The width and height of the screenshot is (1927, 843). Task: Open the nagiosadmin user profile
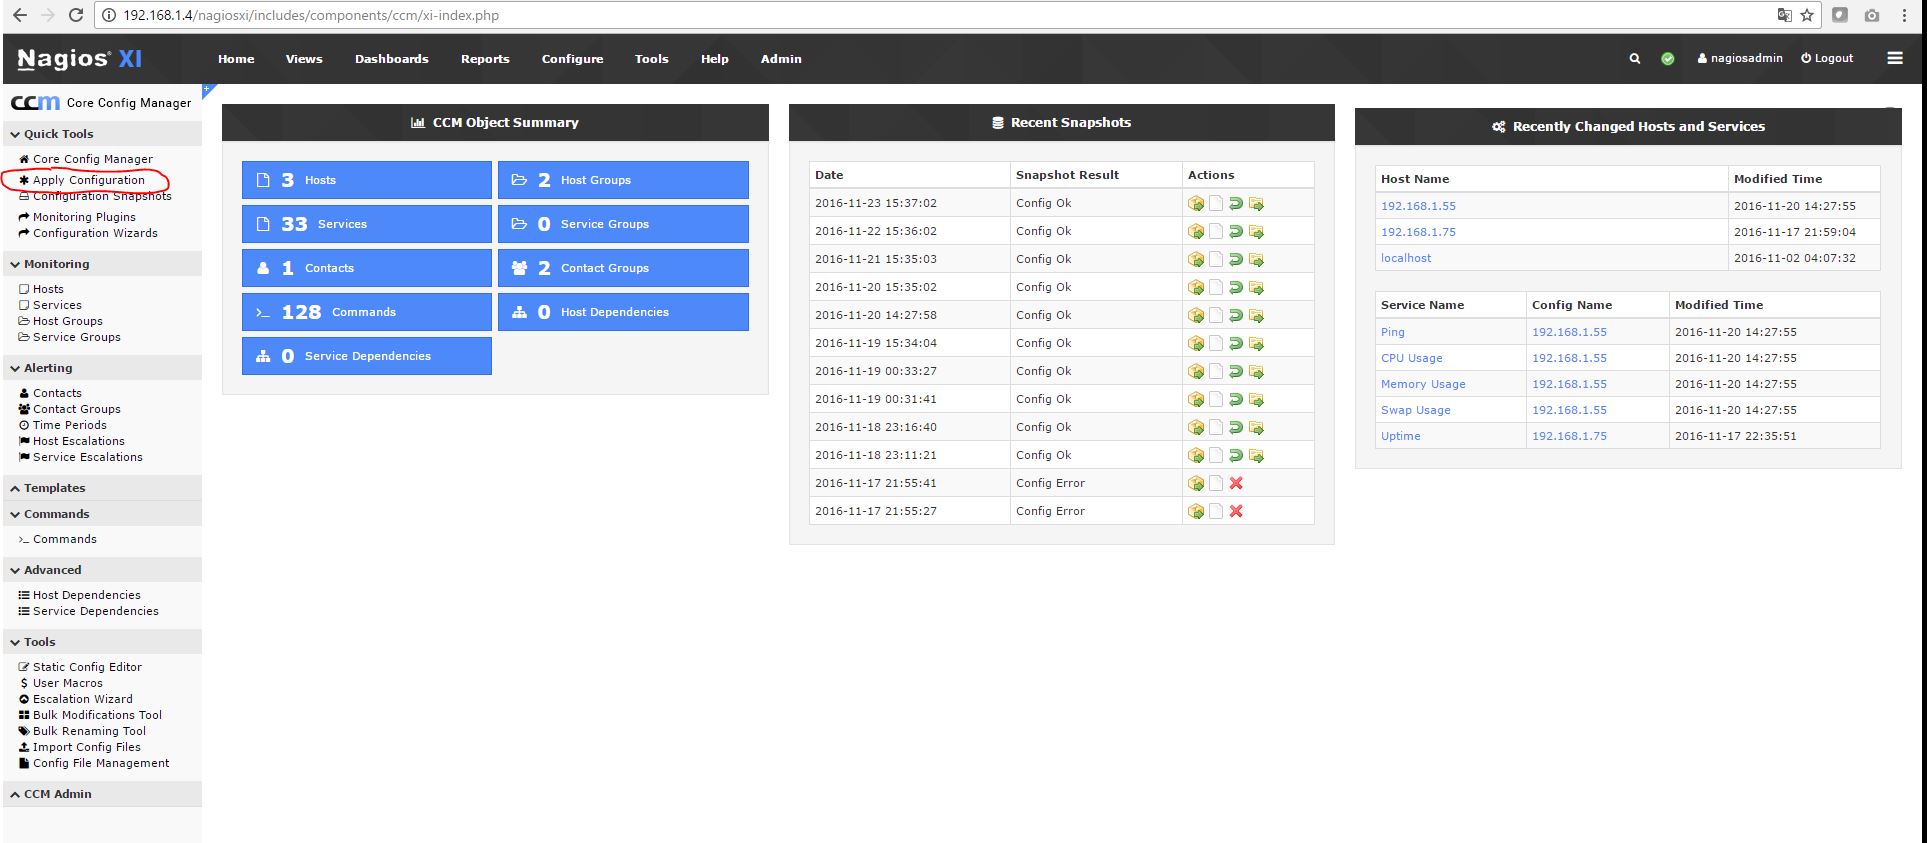1740,59
